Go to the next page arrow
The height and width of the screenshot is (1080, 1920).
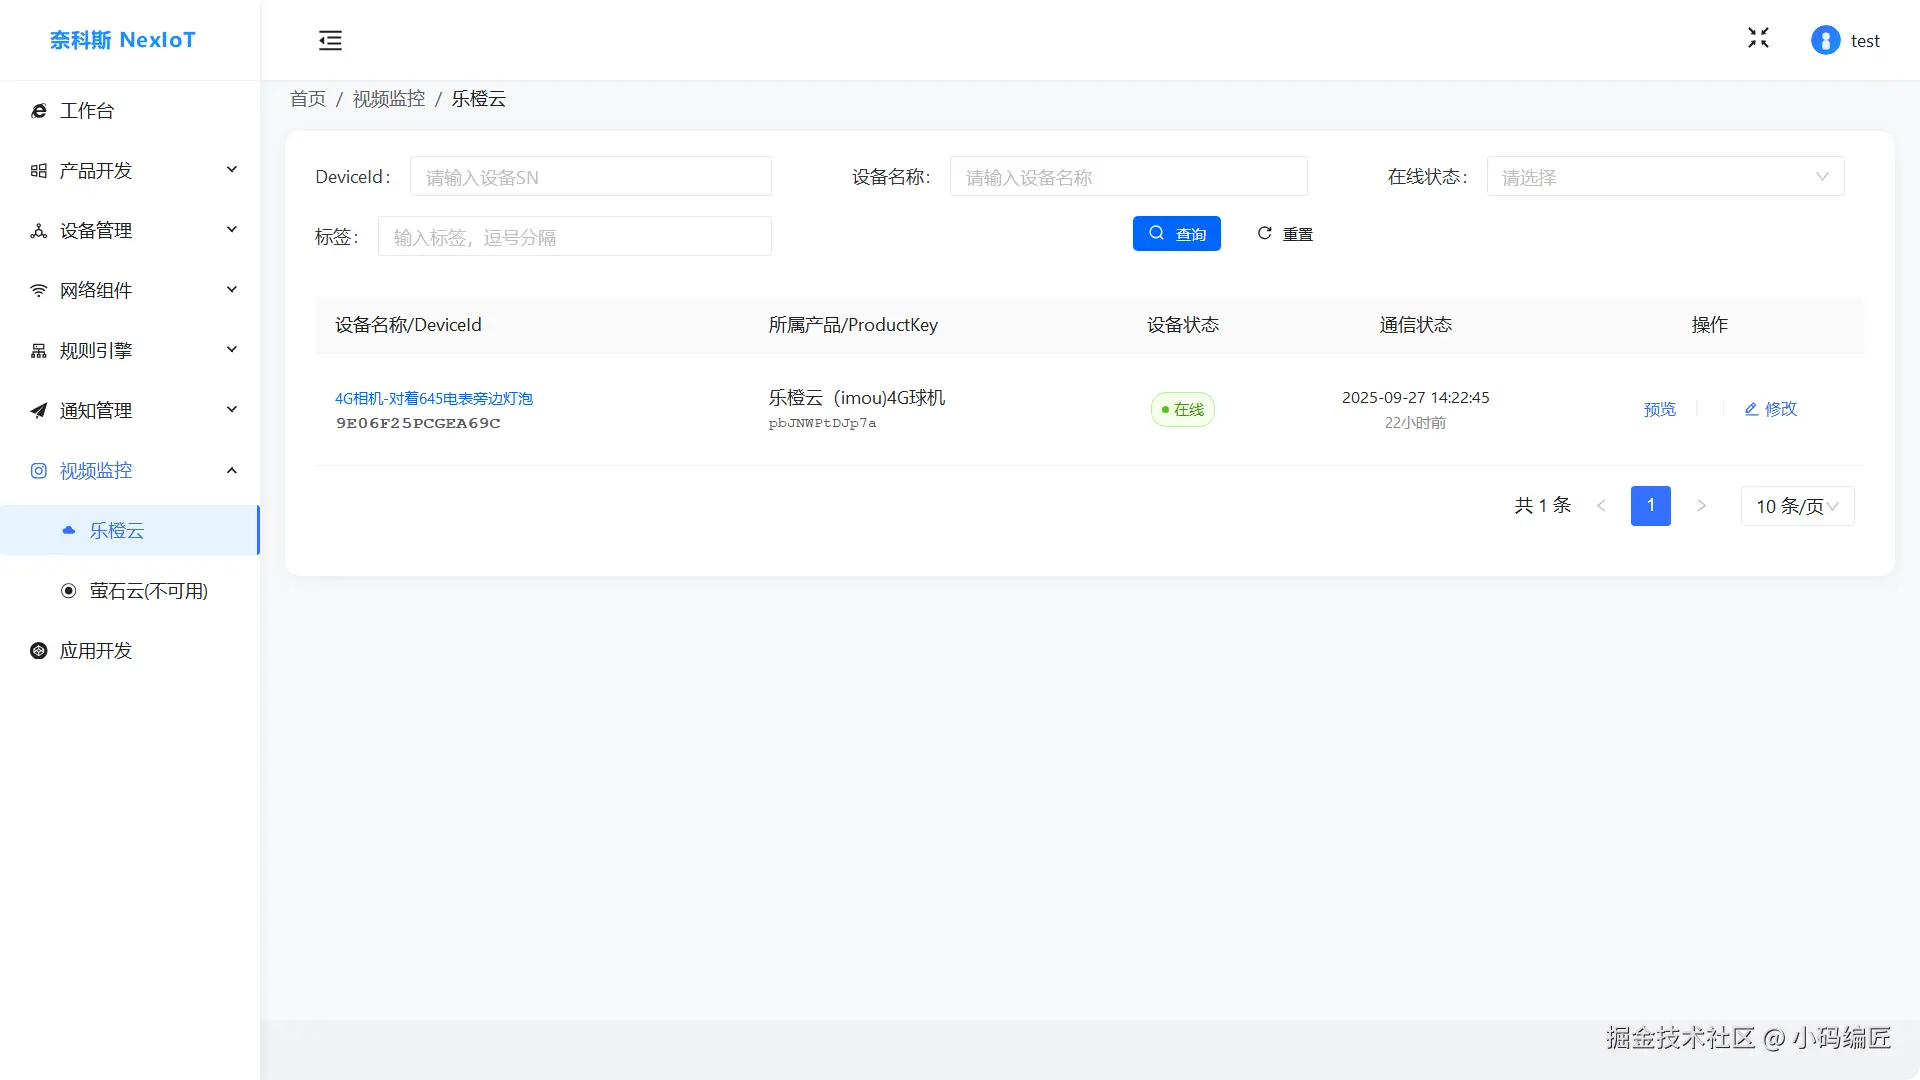point(1701,506)
